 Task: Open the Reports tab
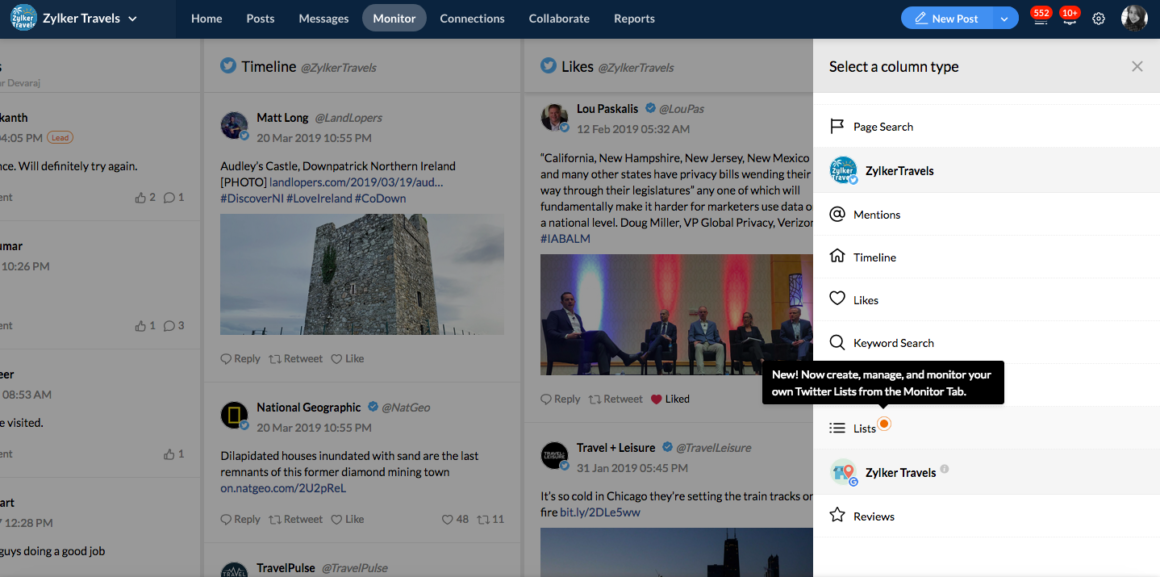(x=634, y=19)
